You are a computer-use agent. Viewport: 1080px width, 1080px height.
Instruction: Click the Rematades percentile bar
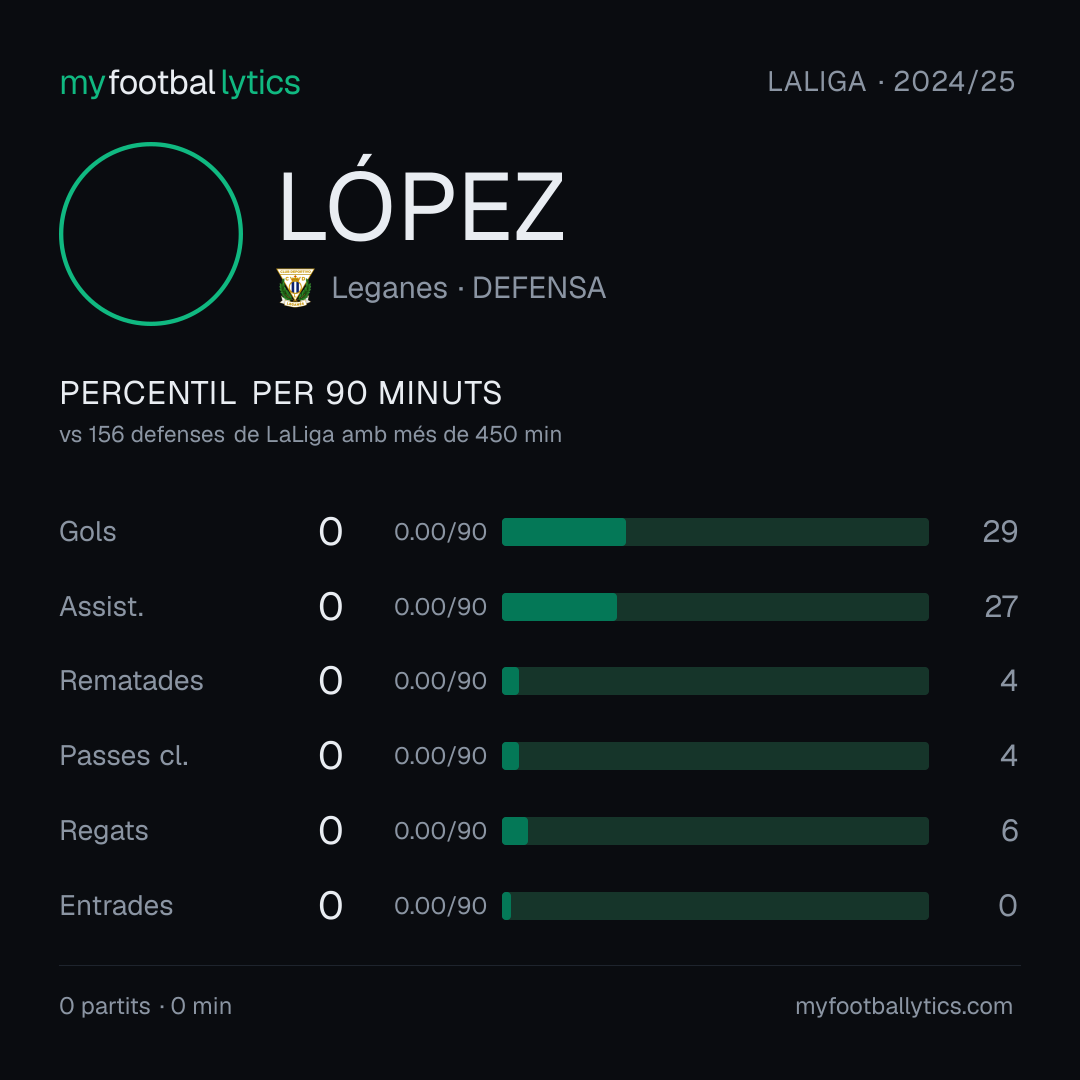coord(715,681)
